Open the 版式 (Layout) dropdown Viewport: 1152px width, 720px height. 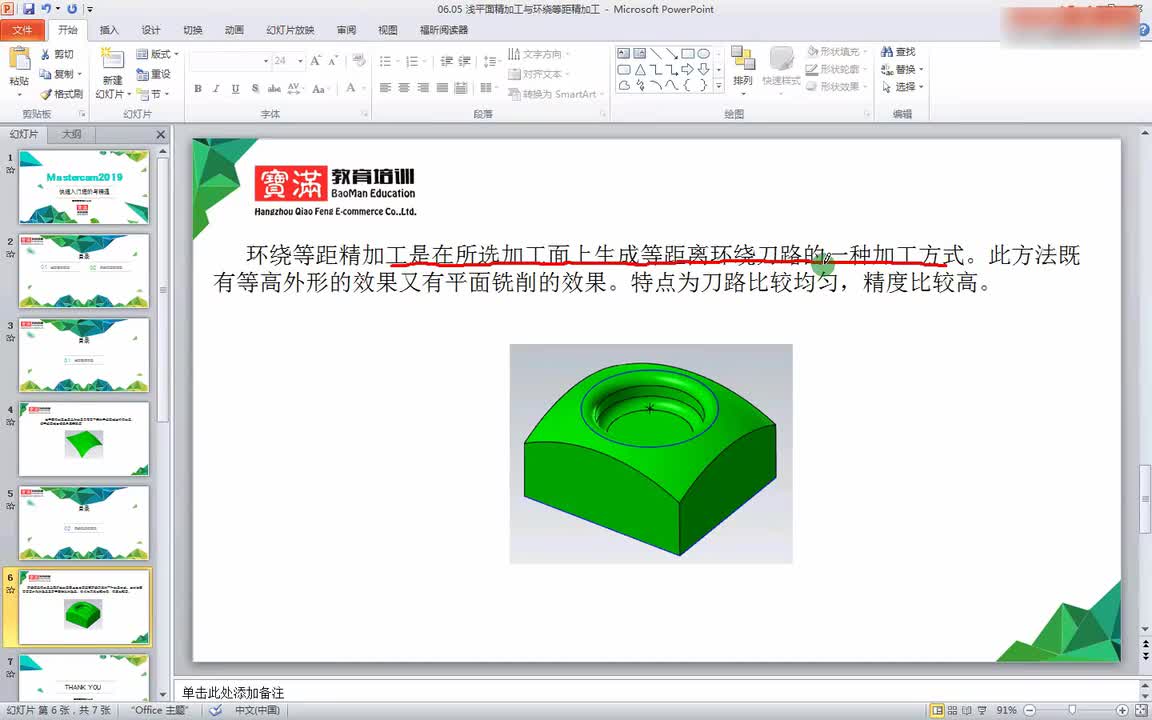157,54
